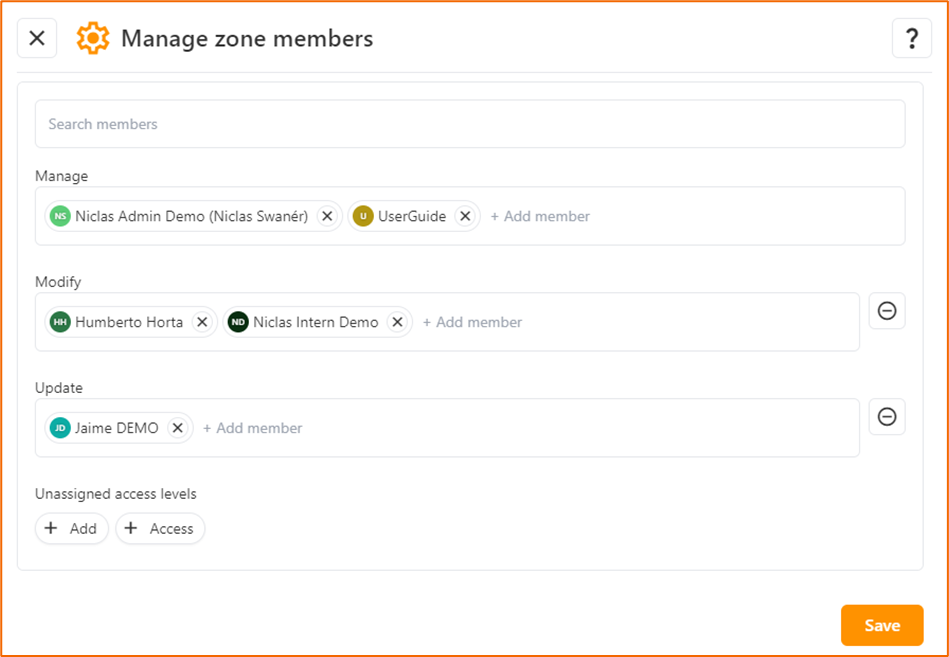Add a member to the Manage level

tap(540, 216)
